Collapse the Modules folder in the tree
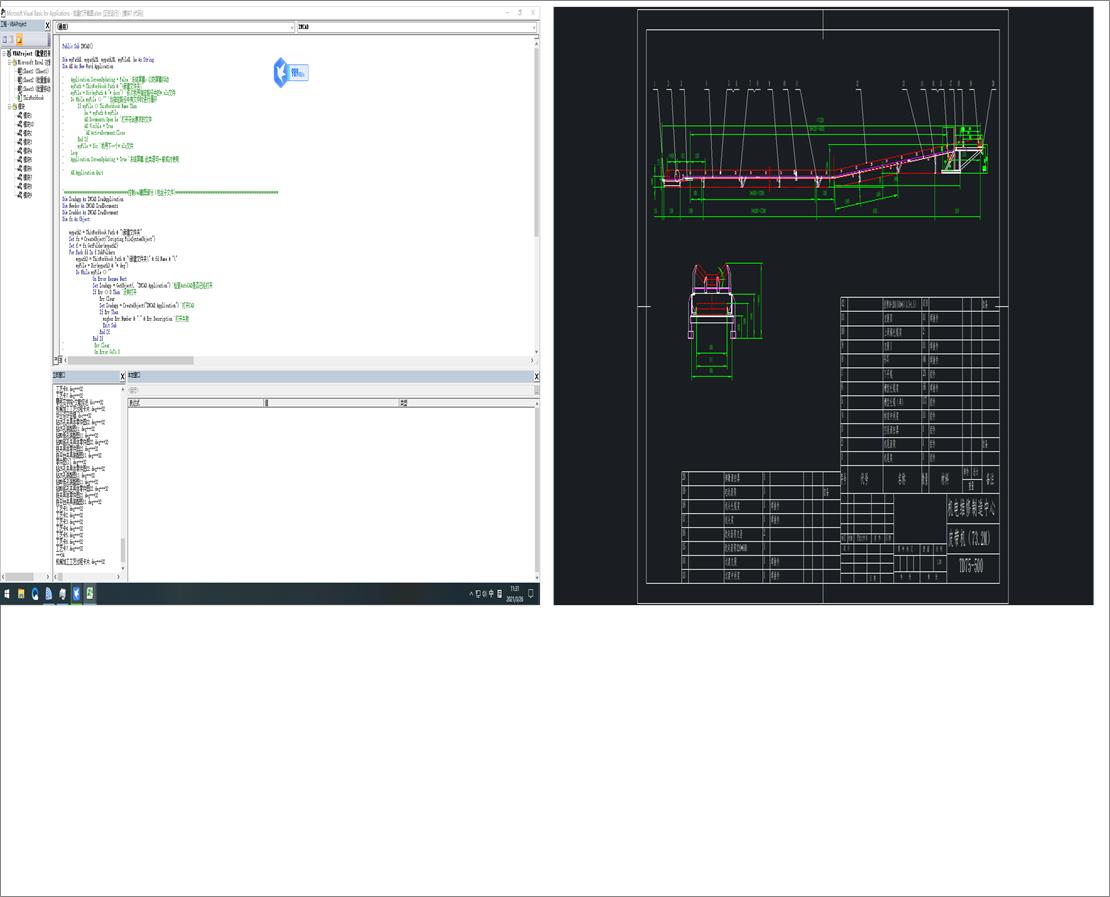This screenshot has width=1110, height=897. coord(9,106)
